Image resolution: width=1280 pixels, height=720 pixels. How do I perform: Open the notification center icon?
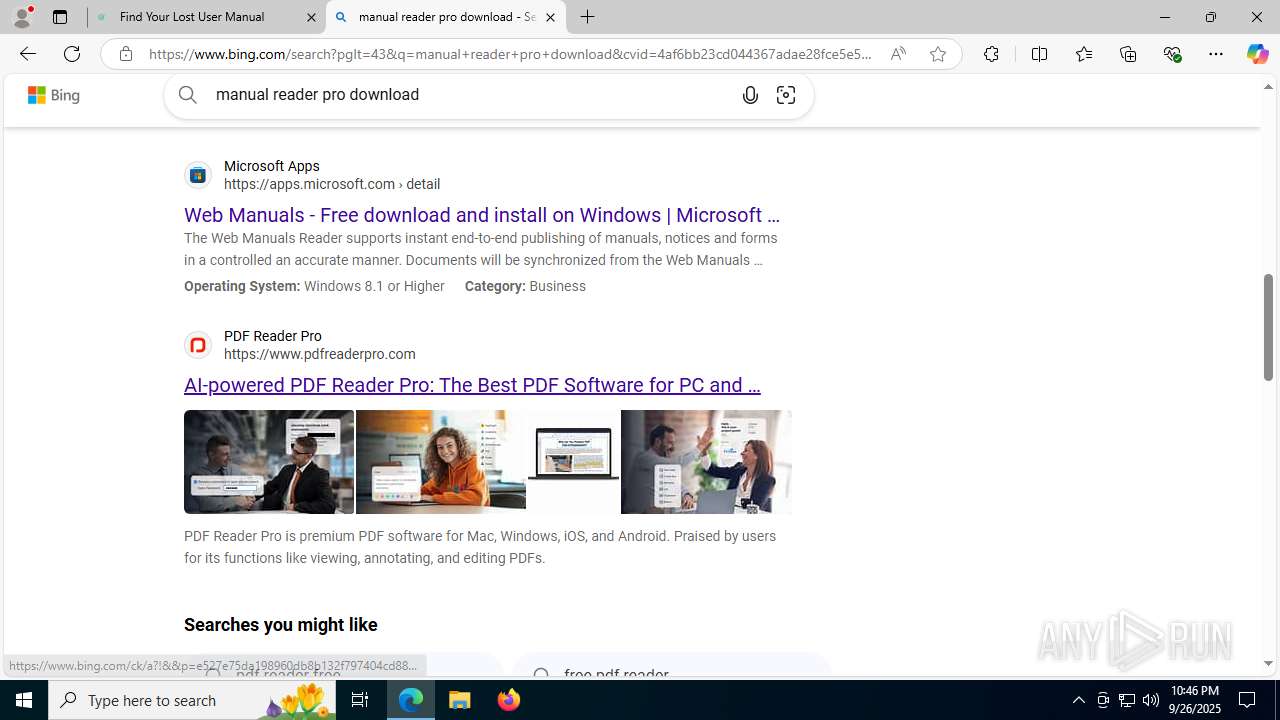(1248, 700)
